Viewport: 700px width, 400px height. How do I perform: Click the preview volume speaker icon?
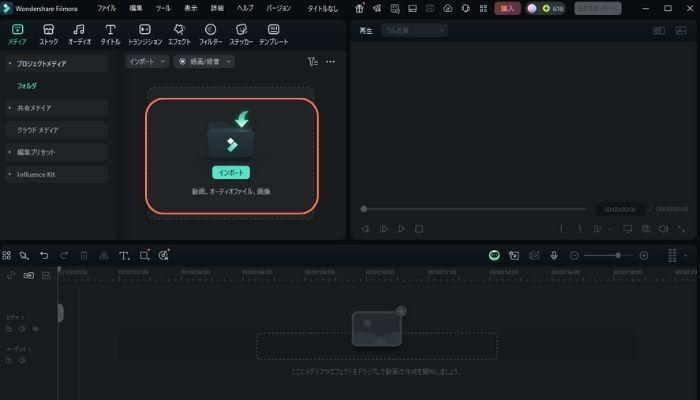click(x=663, y=229)
